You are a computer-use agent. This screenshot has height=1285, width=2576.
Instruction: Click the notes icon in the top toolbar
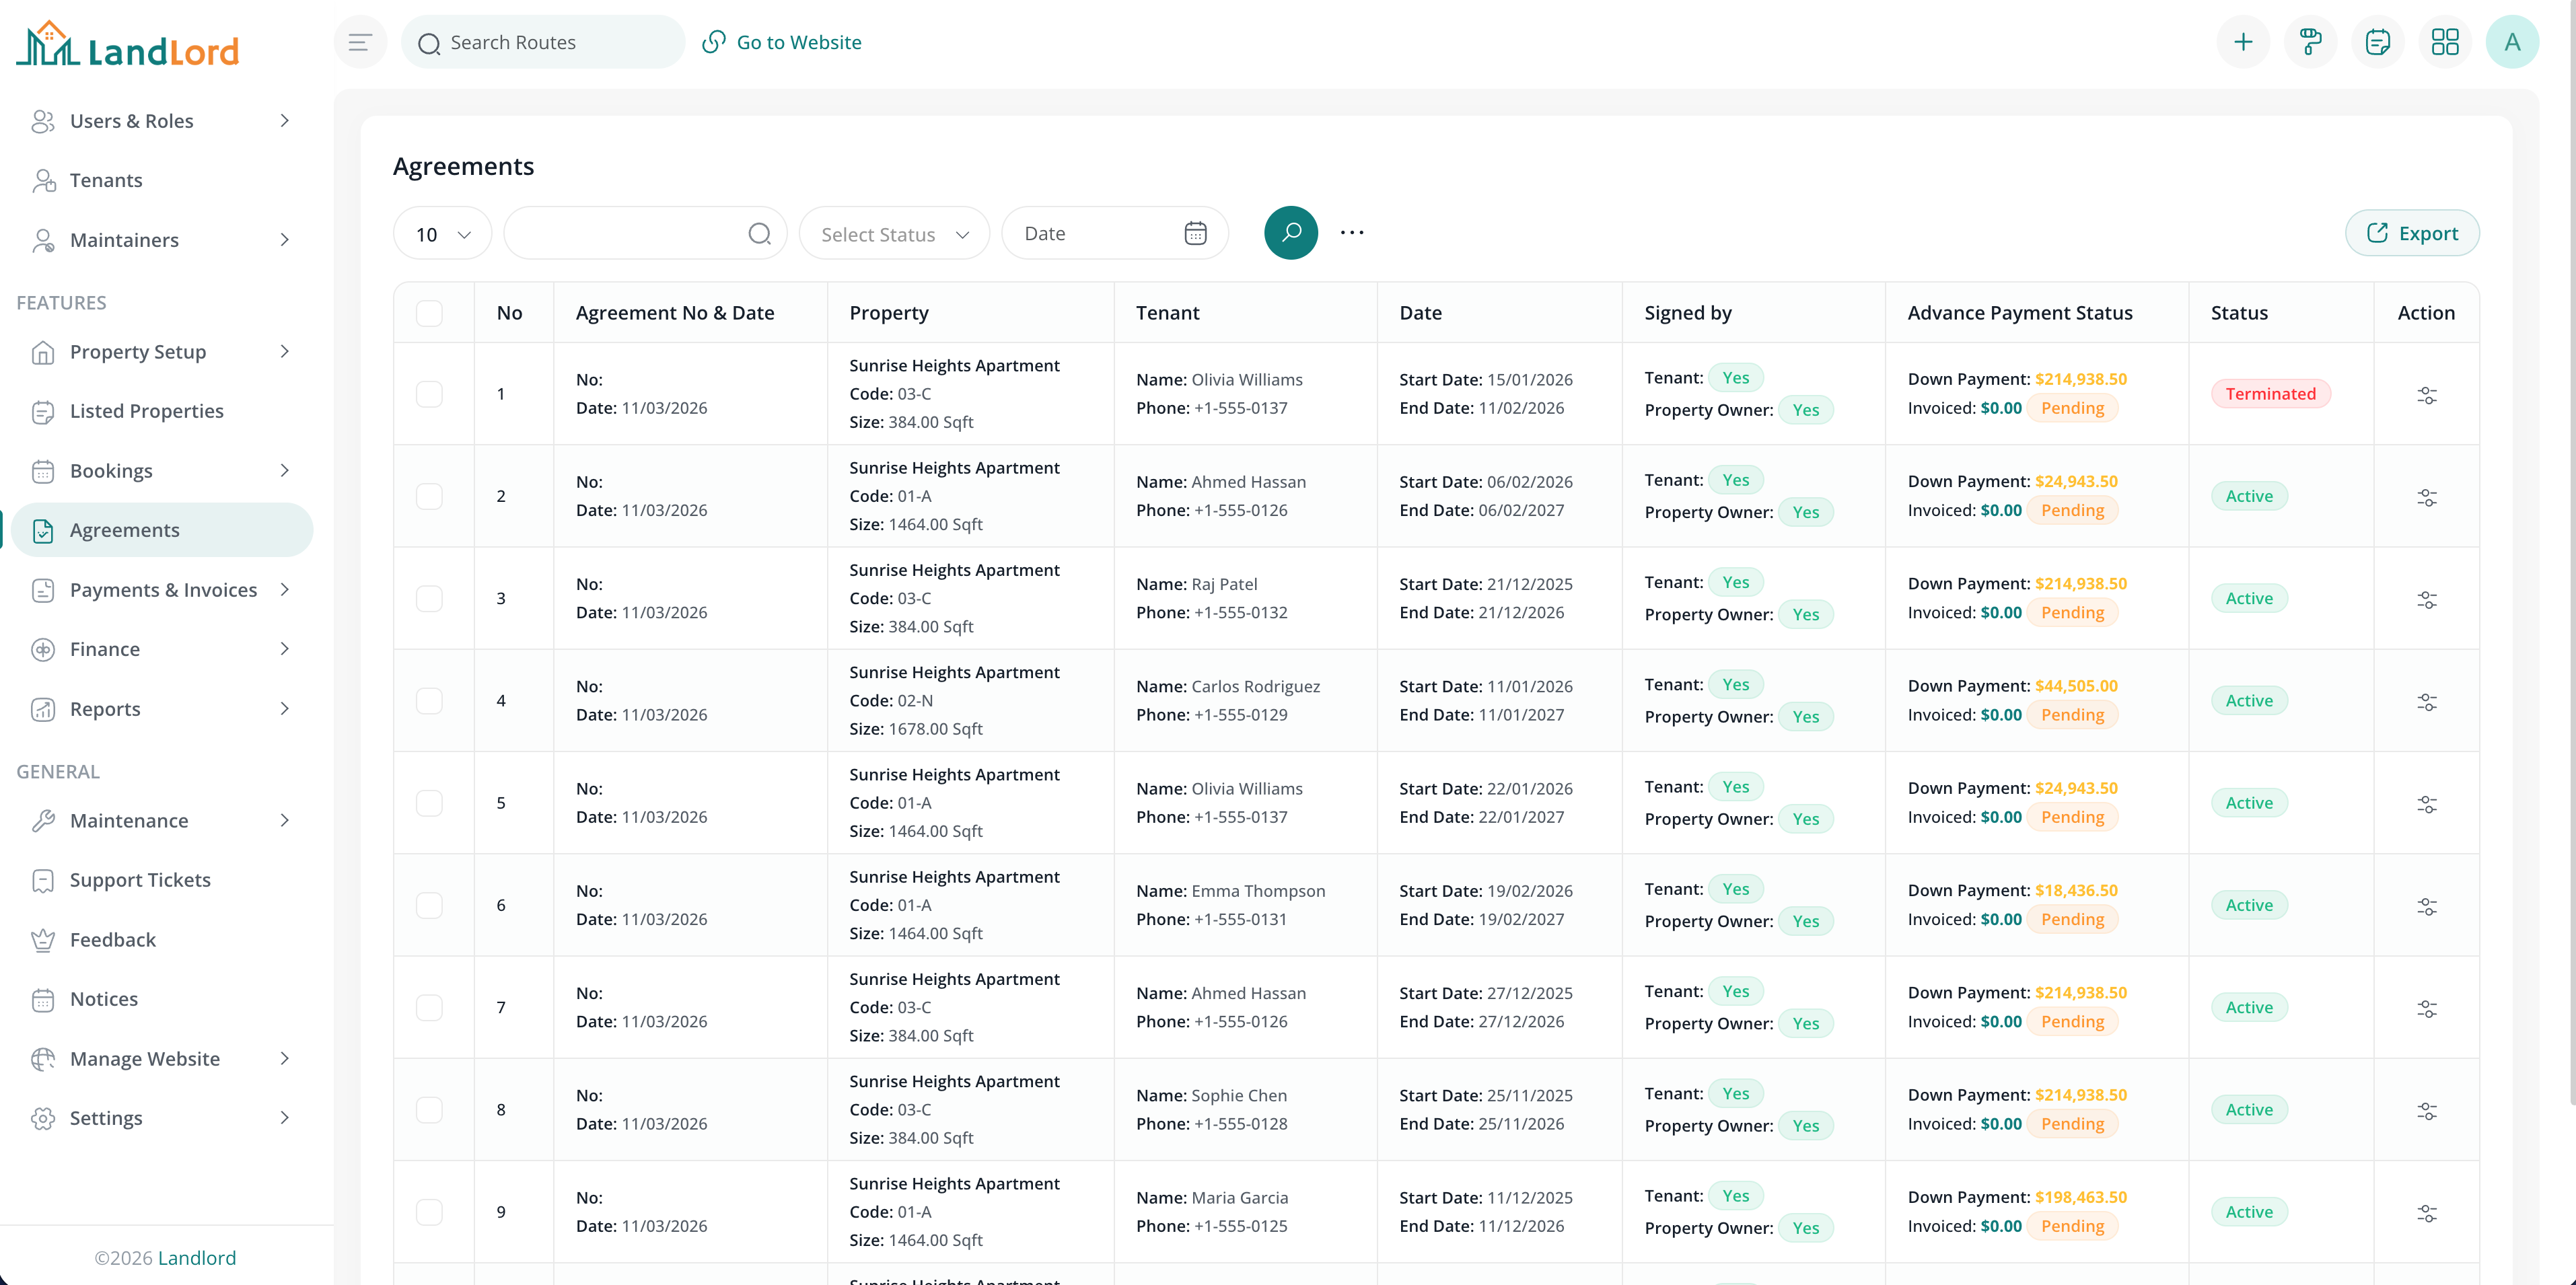pyautogui.click(x=2378, y=41)
